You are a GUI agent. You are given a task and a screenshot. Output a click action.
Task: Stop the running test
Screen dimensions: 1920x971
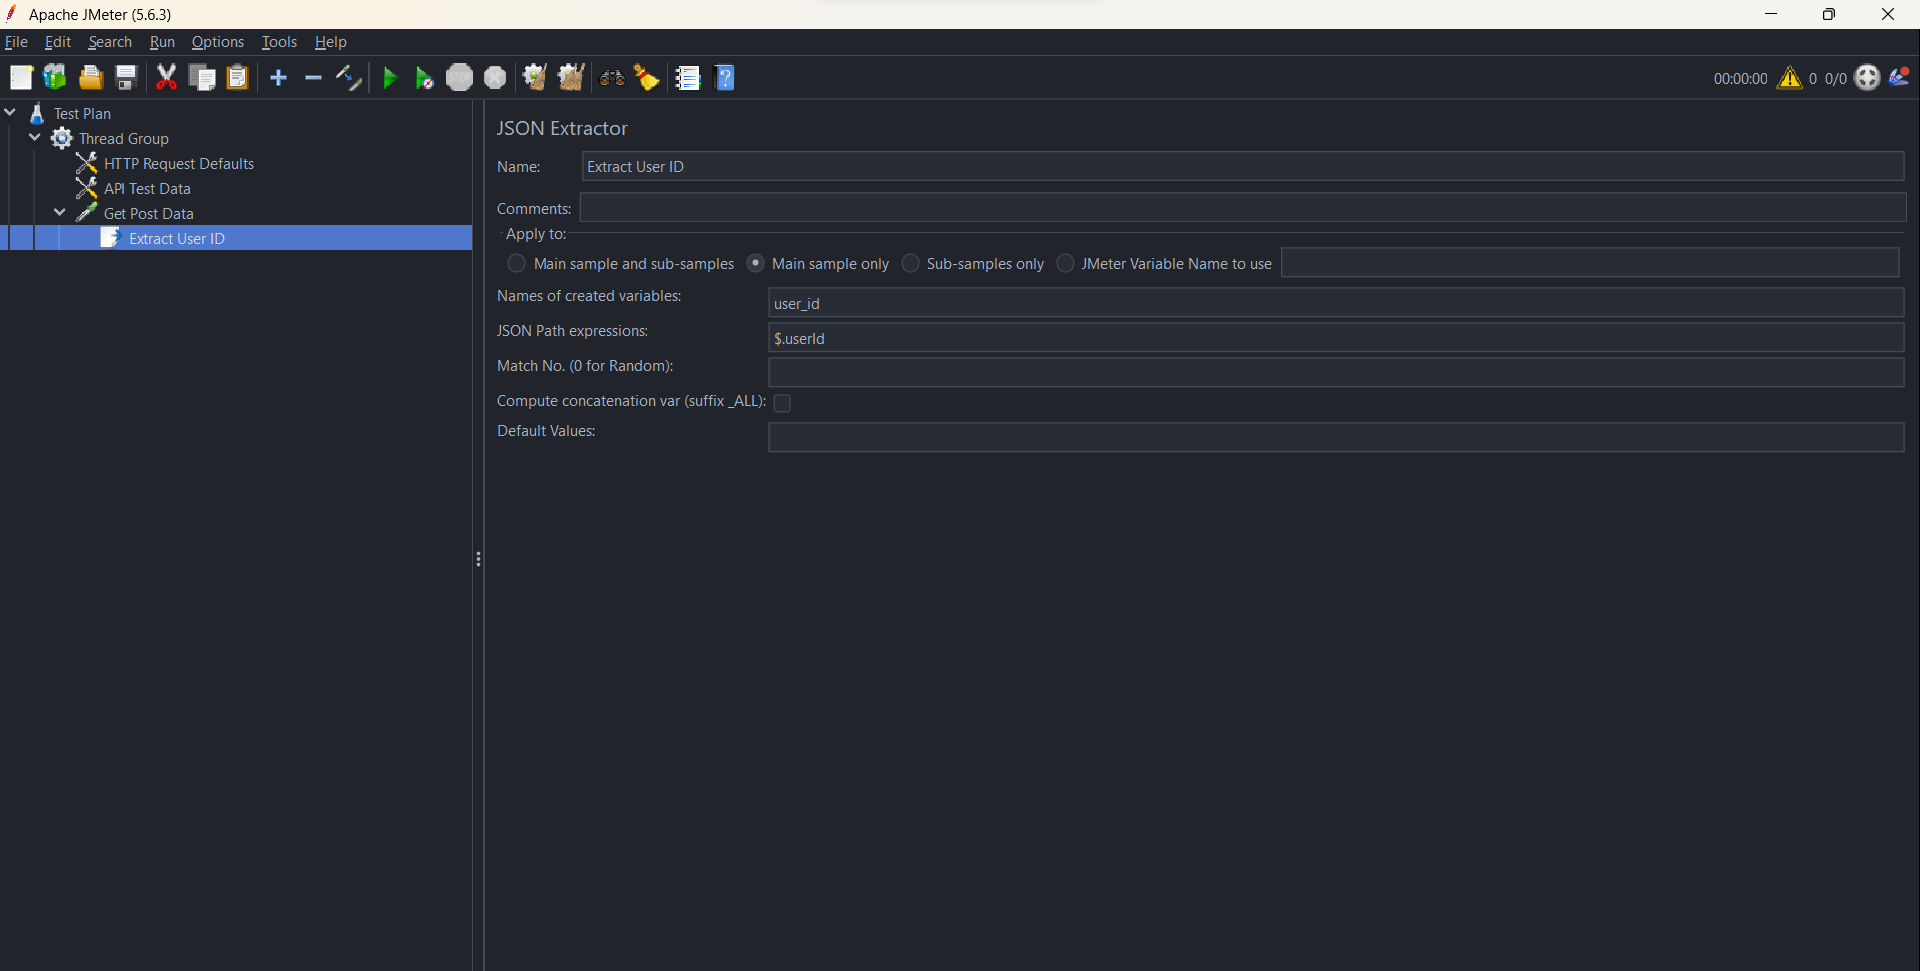pyautogui.click(x=459, y=77)
